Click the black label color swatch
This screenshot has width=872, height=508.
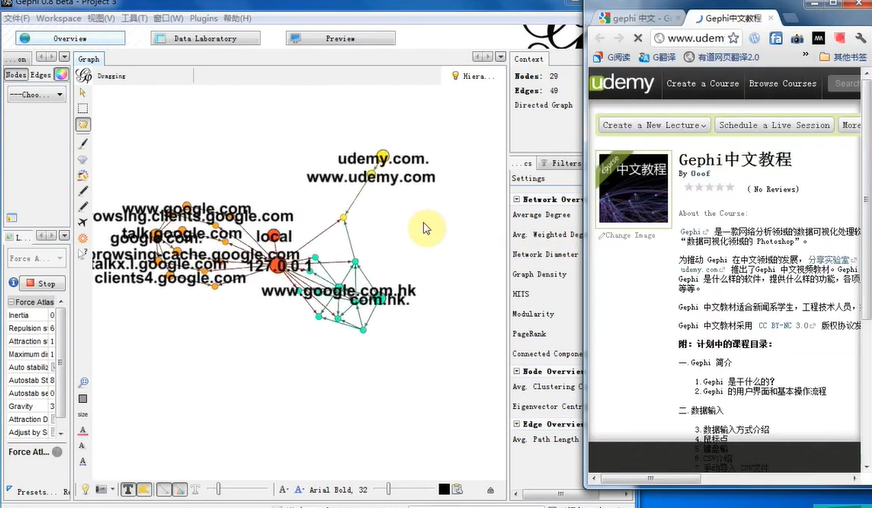[444, 489]
